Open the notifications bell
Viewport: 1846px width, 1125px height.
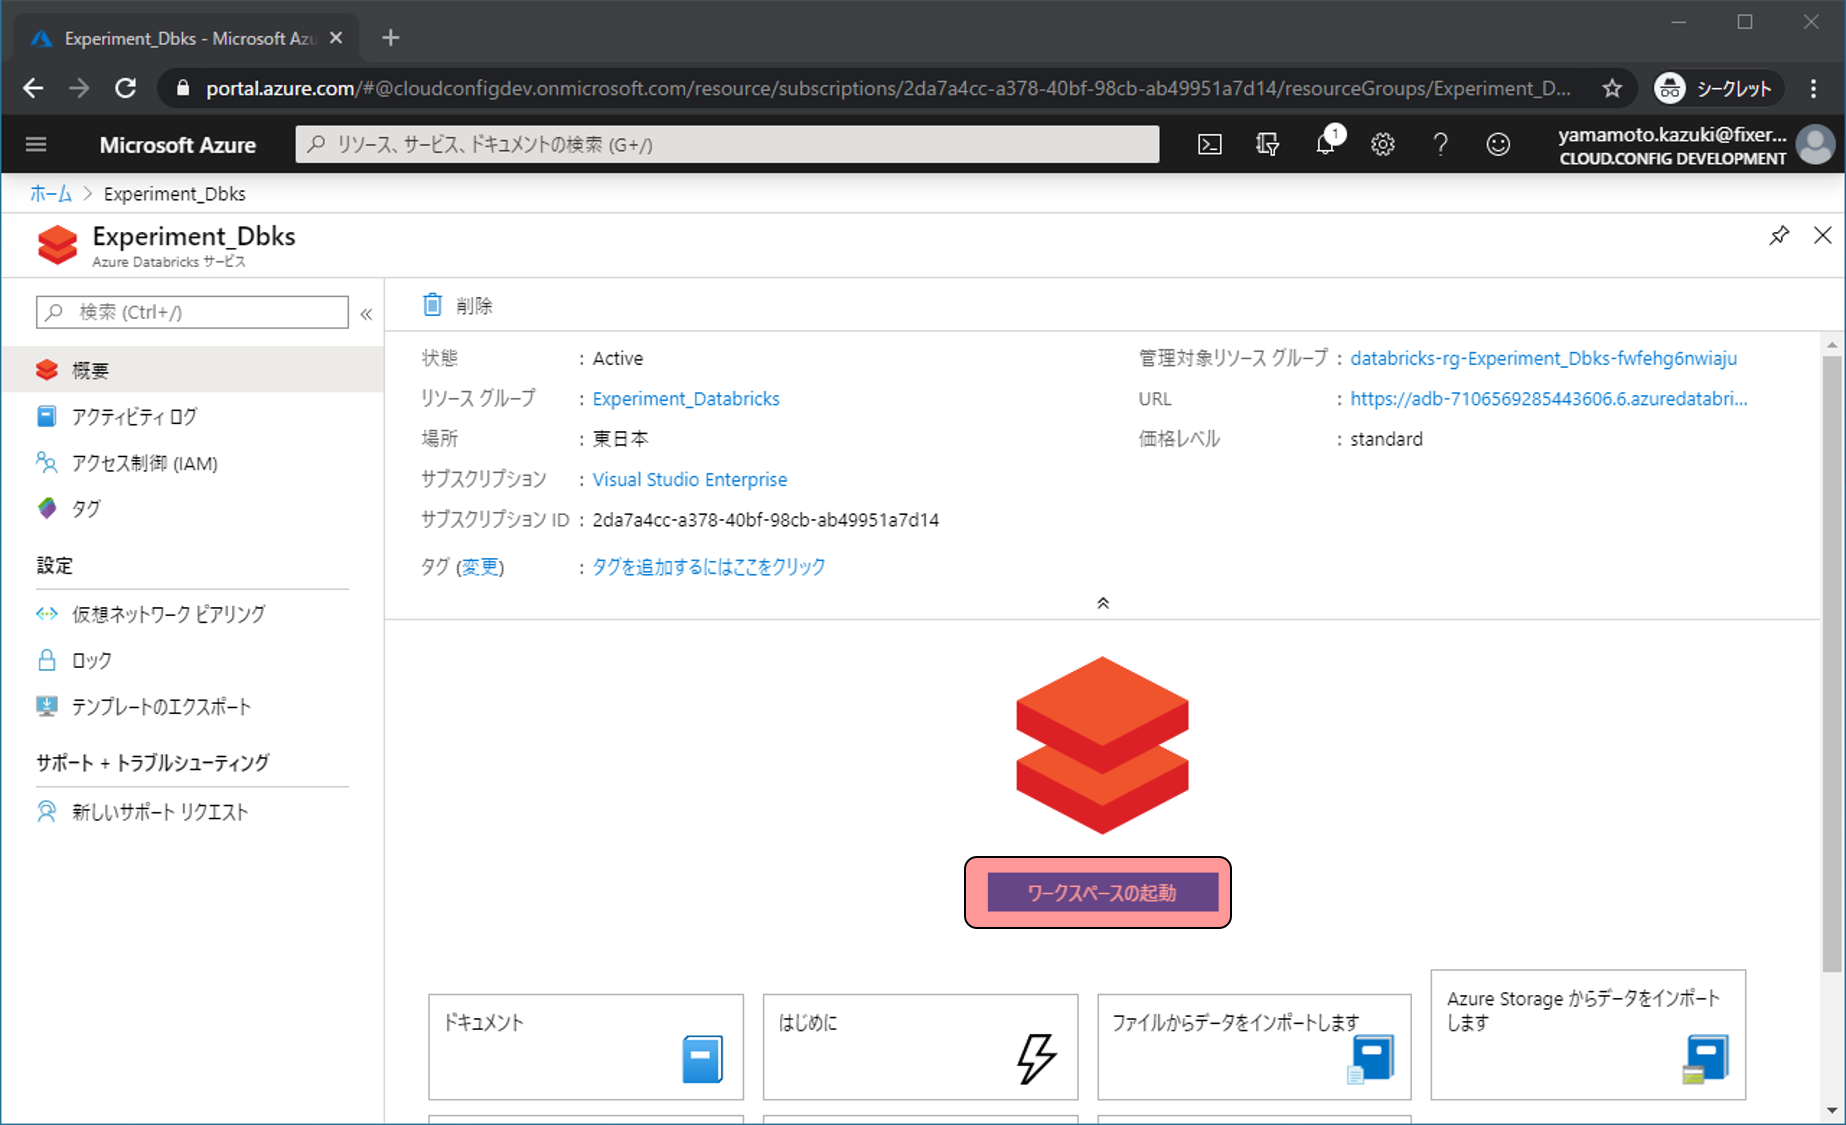[x=1325, y=145]
